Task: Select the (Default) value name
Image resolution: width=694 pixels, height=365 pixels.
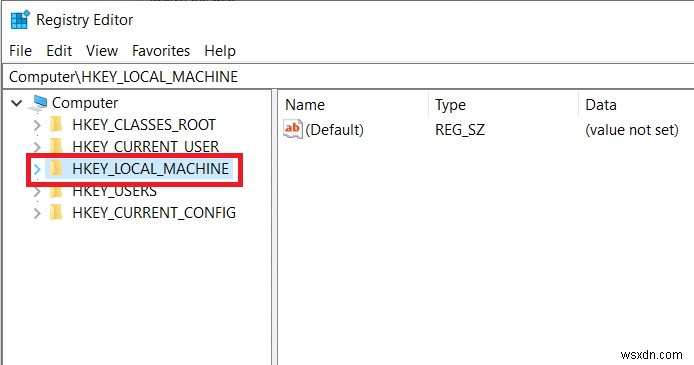Action: pyautogui.click(x=335, y=130)
